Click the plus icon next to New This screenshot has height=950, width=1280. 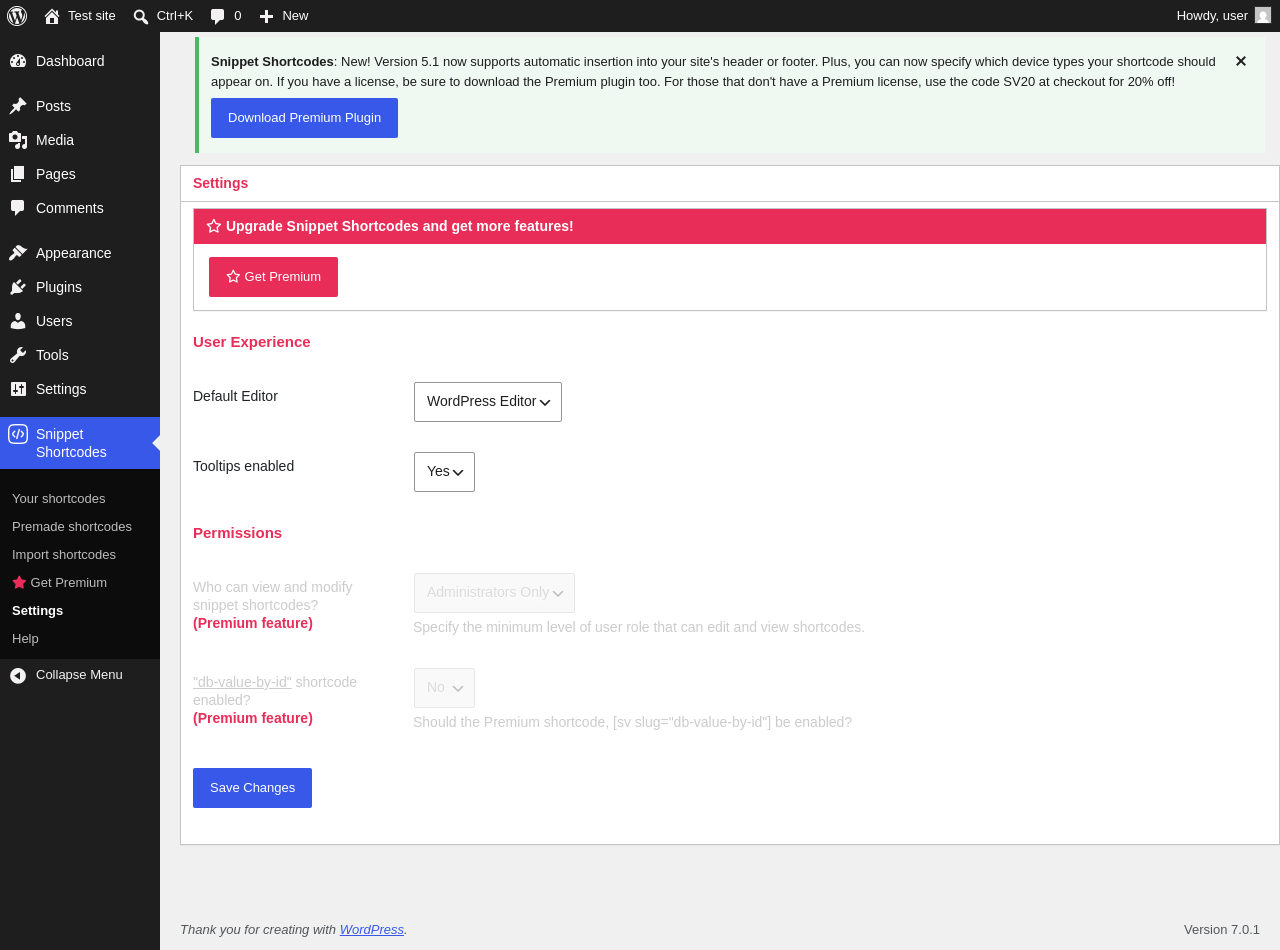pyautogui.click(x=266, y=16)
